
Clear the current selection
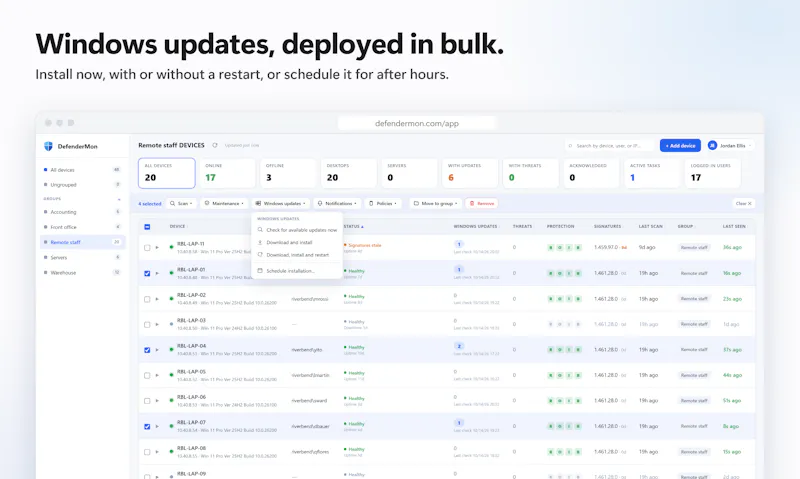tap(743, 203)
